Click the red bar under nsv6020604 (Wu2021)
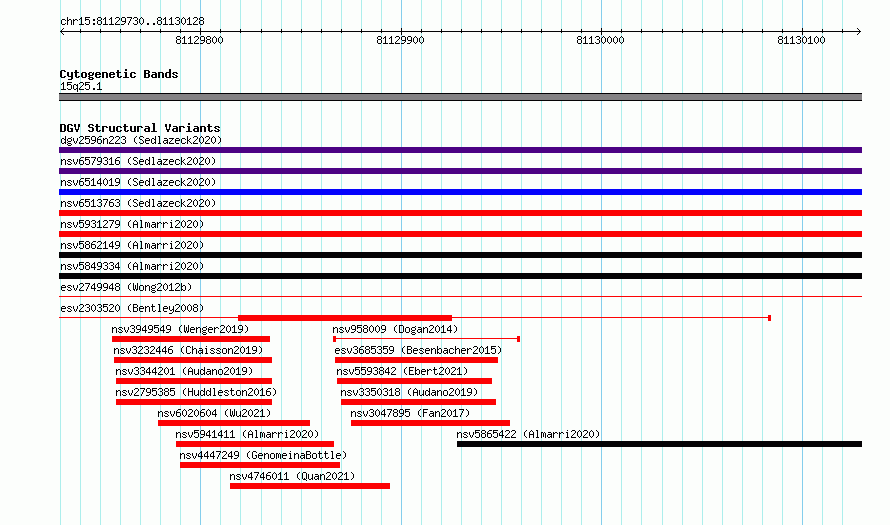The width and height of the screenshot is (890, 525). pos(234,423)
